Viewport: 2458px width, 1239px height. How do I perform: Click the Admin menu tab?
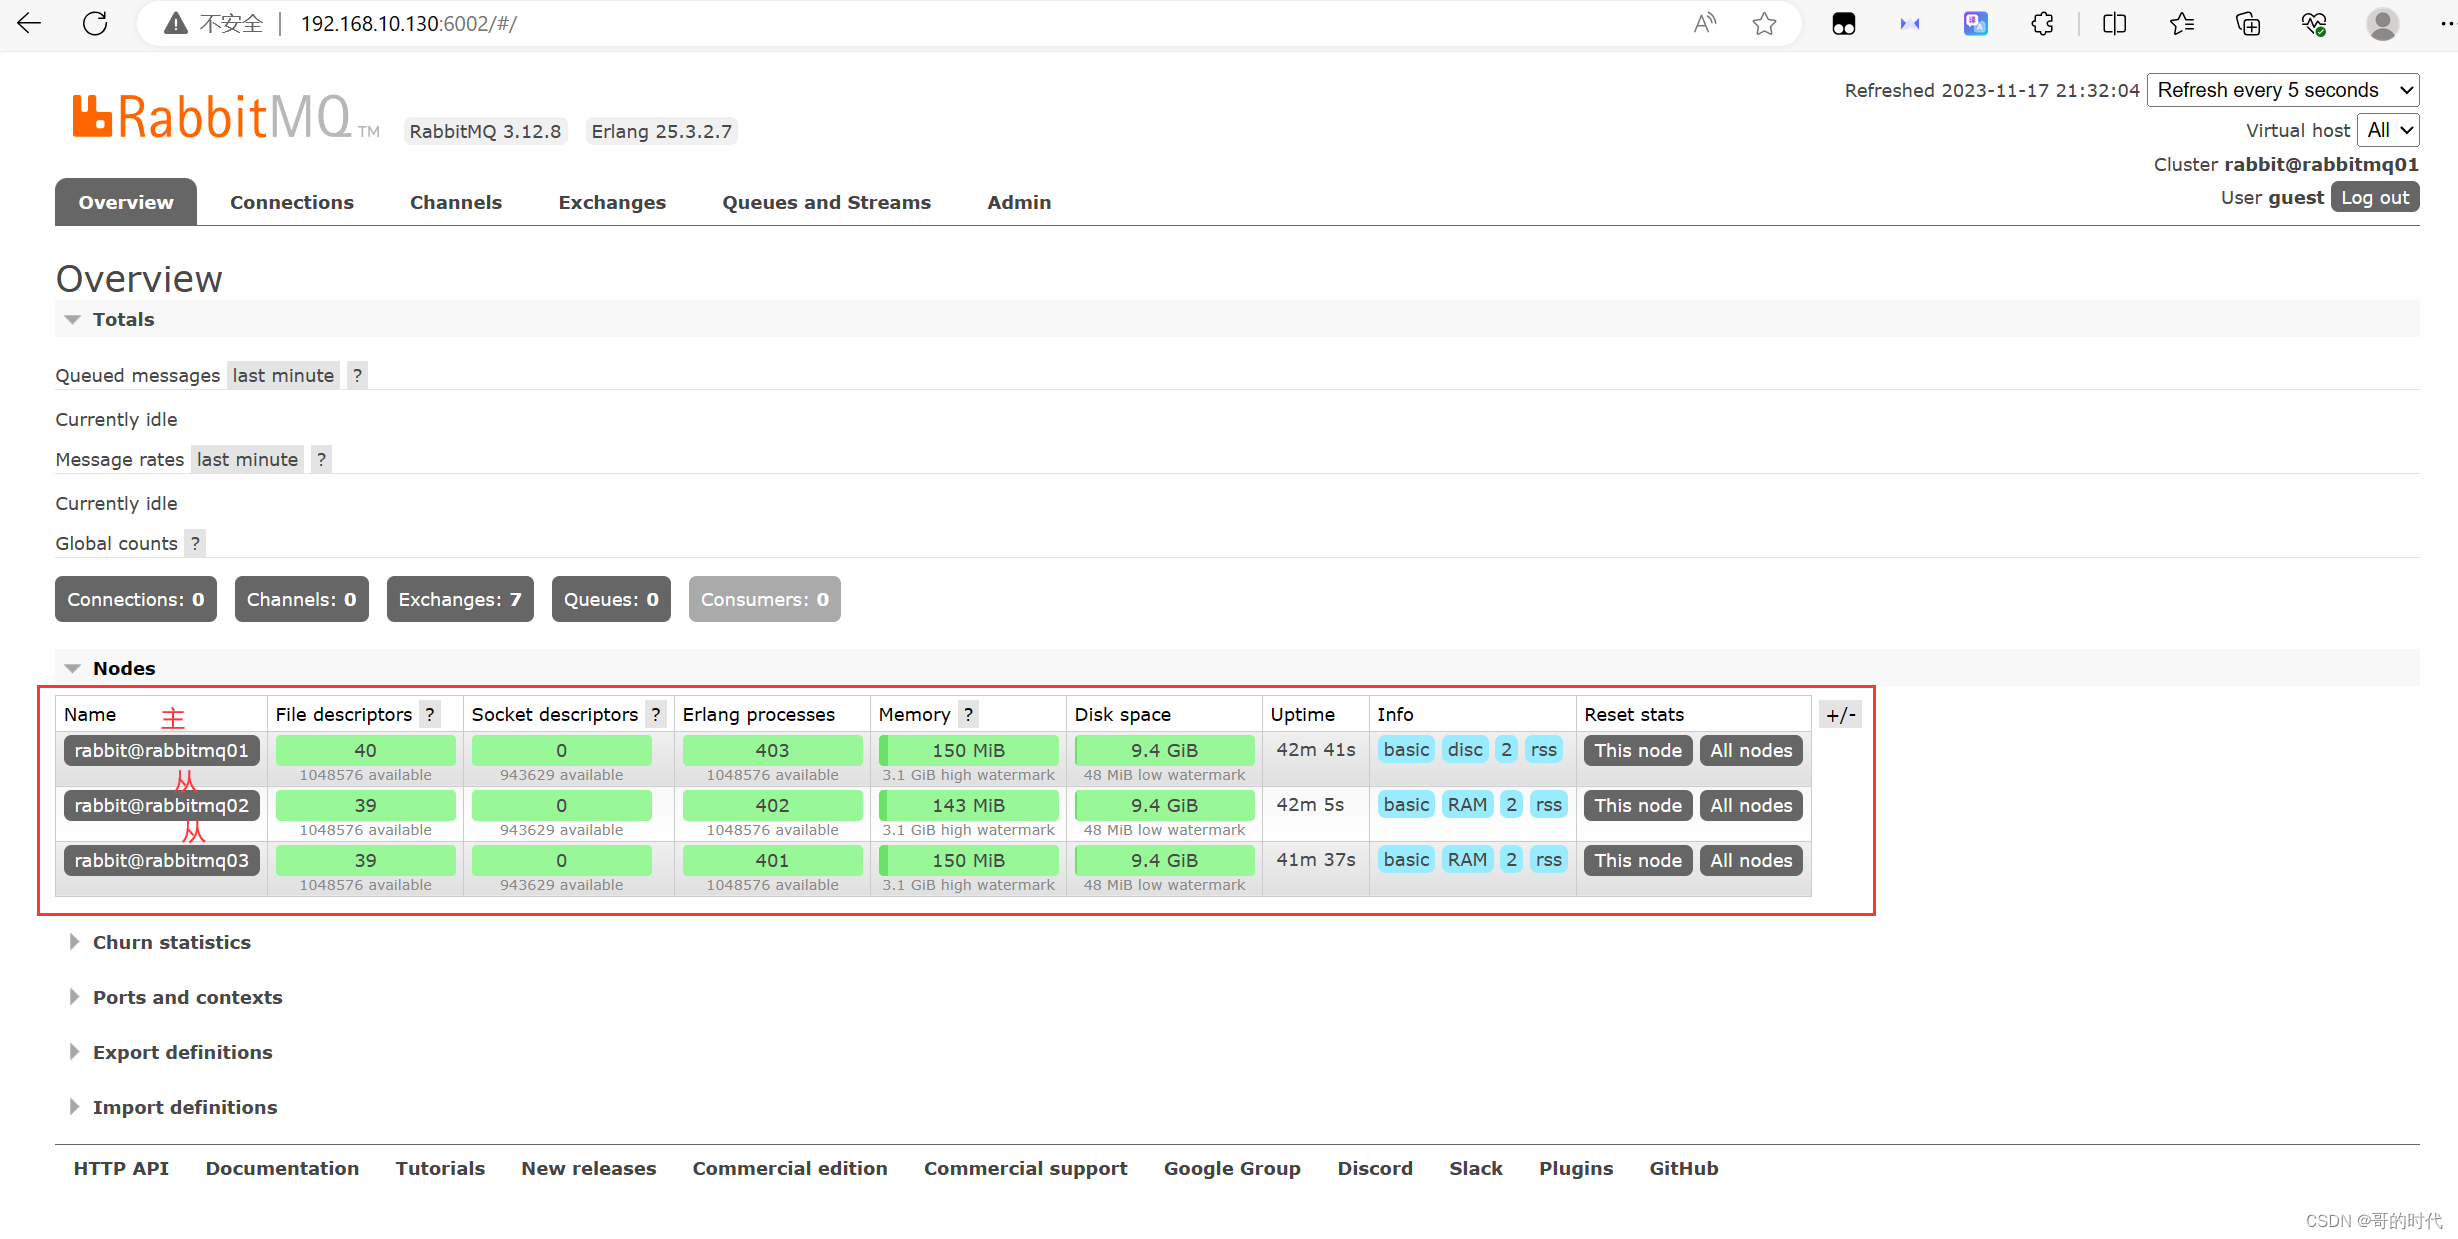click(x=1017, y=201)
